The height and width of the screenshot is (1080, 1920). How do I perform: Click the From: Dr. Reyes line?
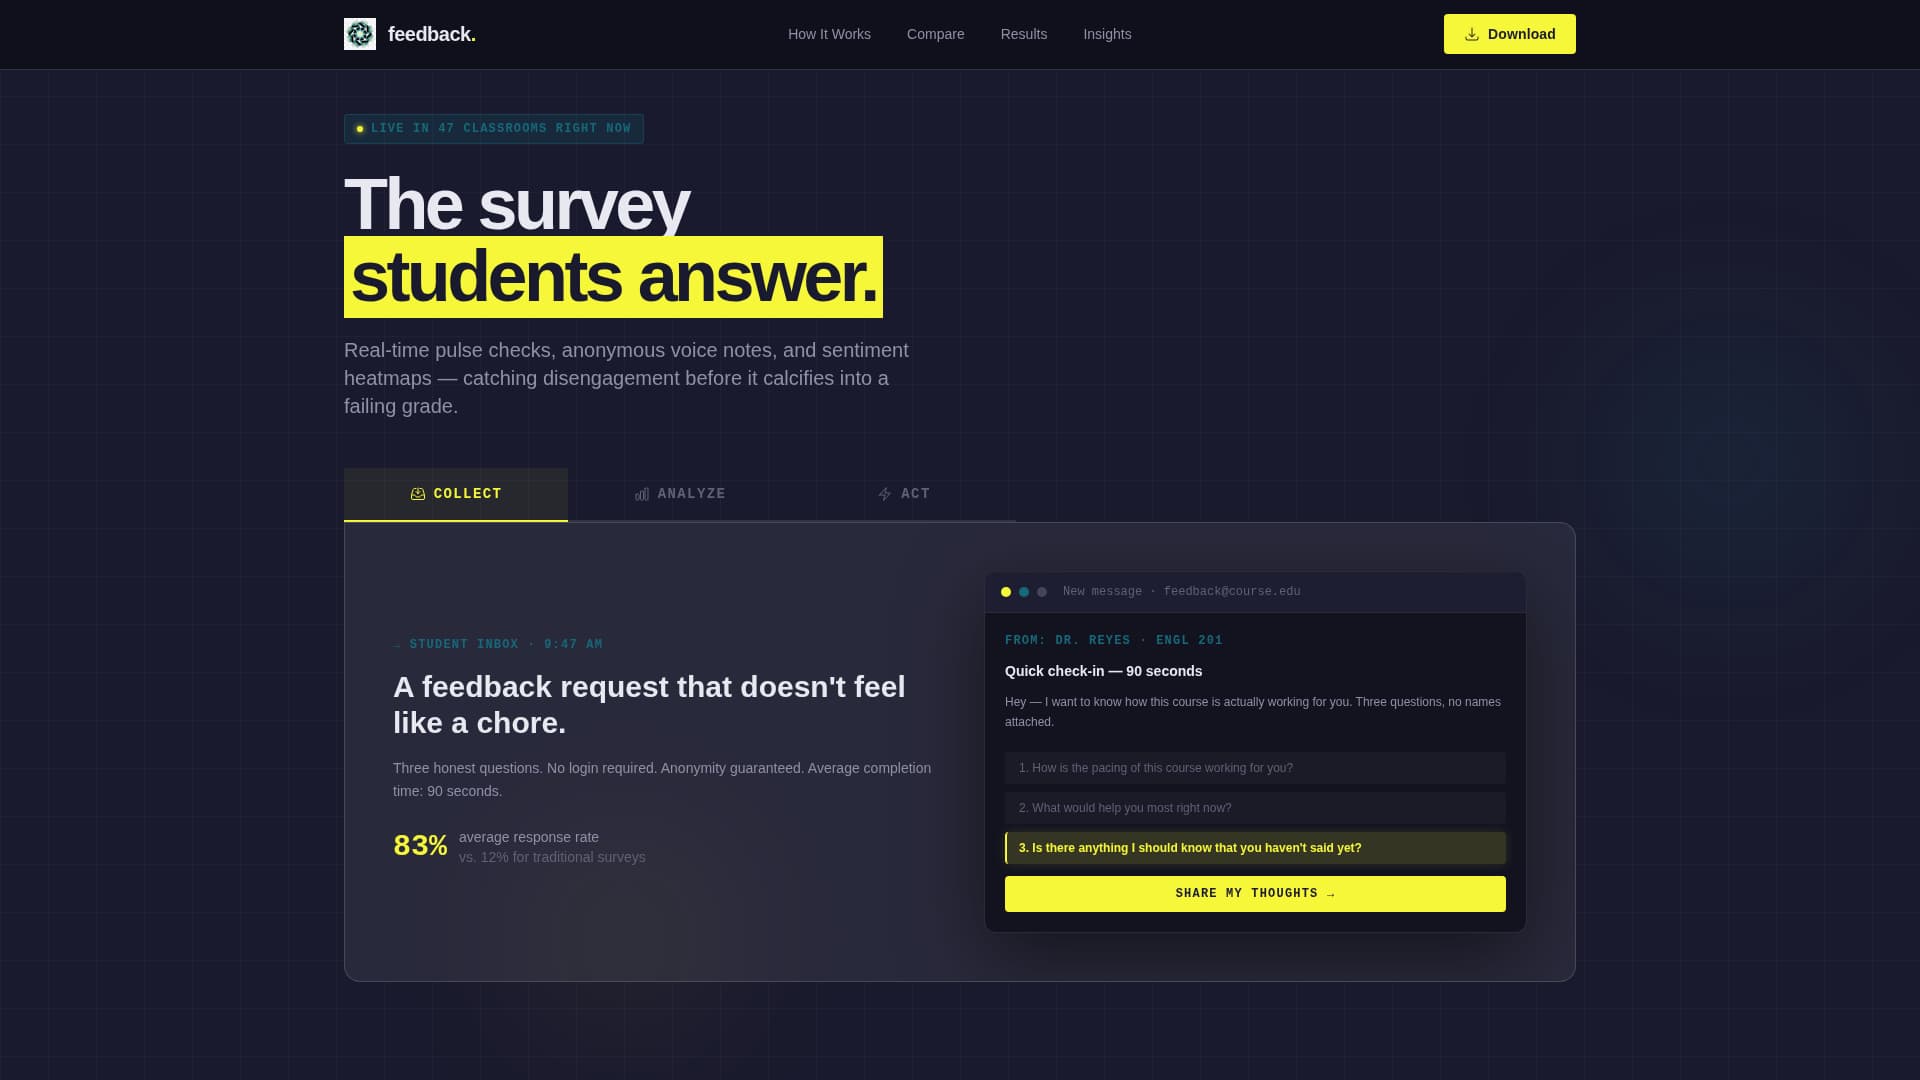(1114, 641)
